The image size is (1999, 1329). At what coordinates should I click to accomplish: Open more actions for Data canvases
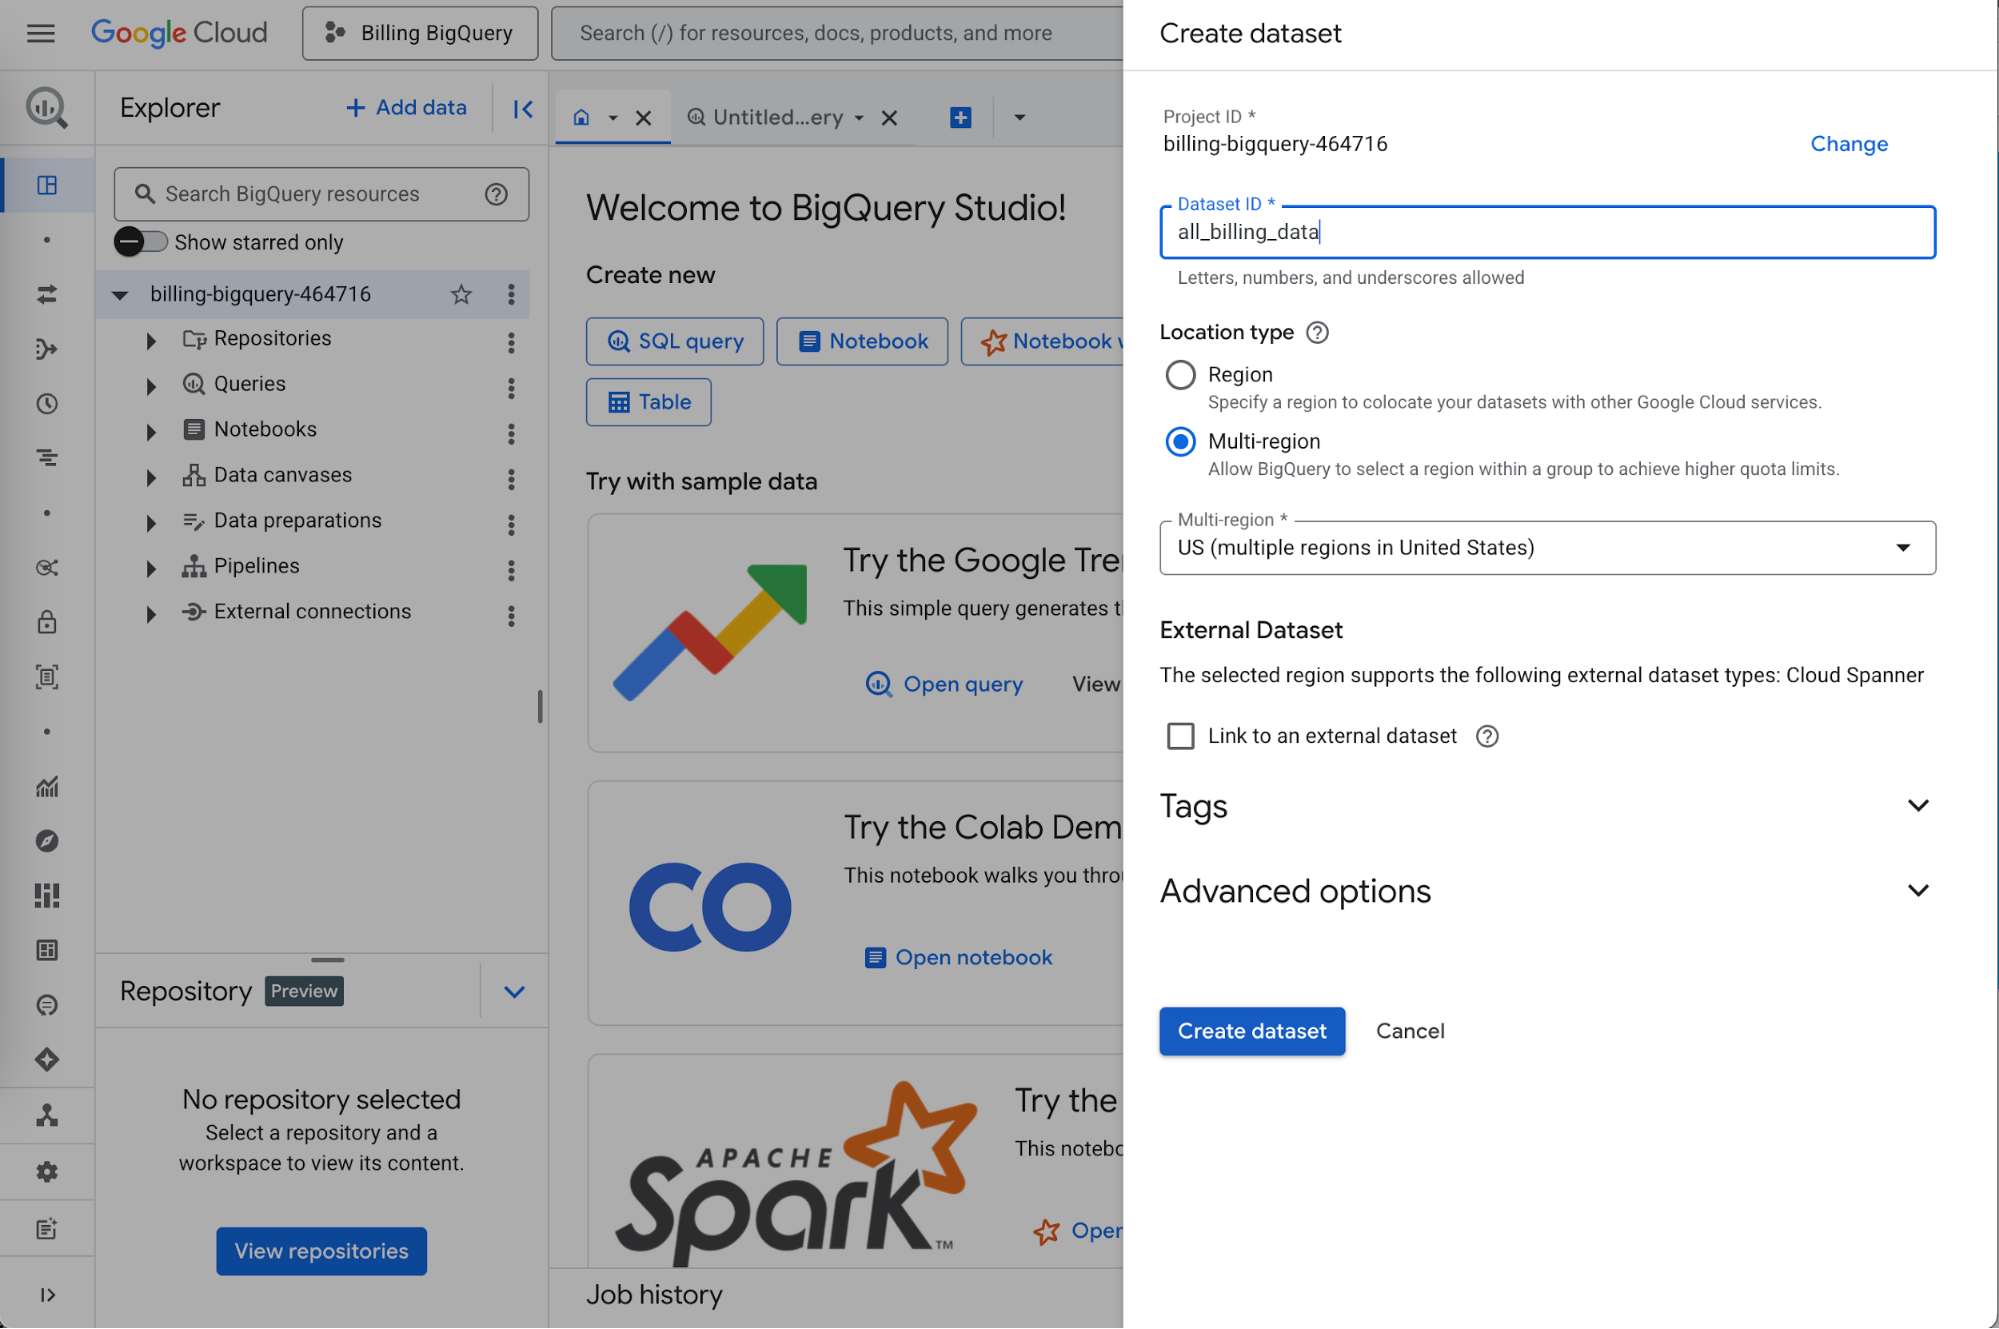point(511,479)
